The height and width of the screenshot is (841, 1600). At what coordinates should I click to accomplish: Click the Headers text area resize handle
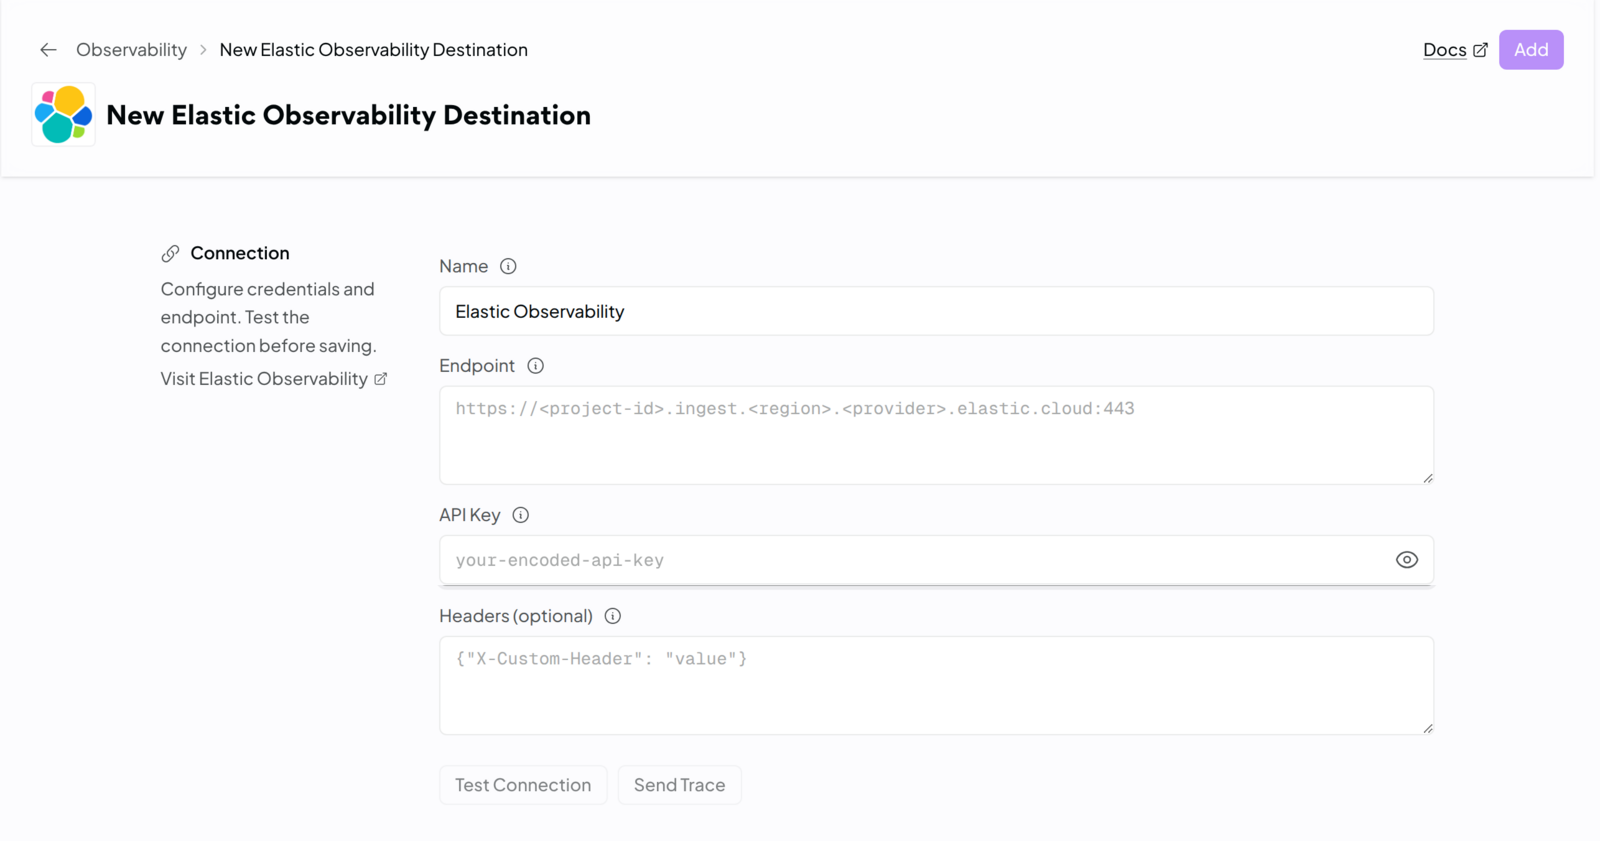pos(1428,728)
